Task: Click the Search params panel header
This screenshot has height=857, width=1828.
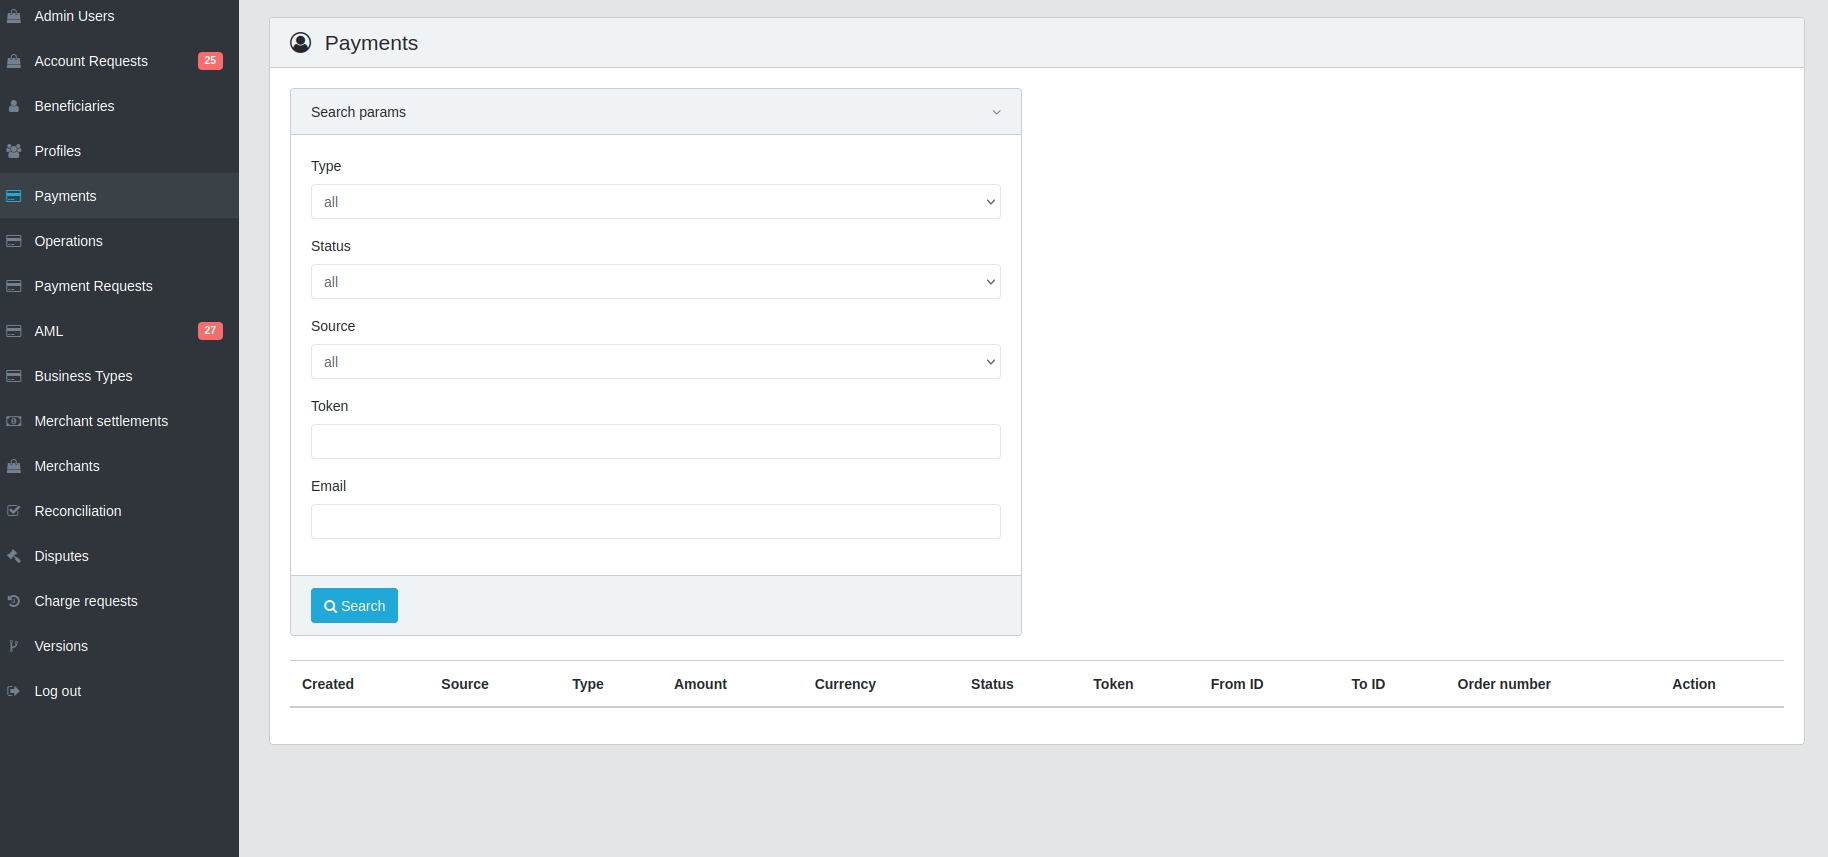Action: (656, 112)
